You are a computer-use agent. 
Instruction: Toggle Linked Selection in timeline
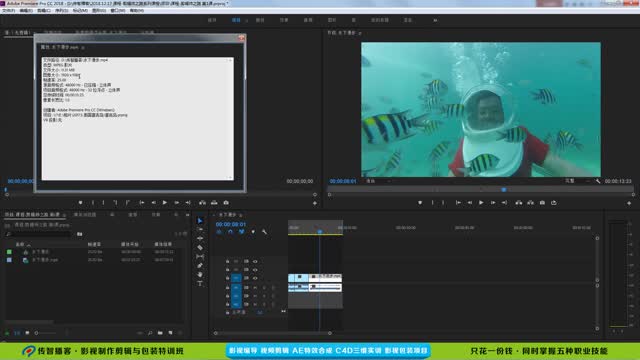point(242,232)
